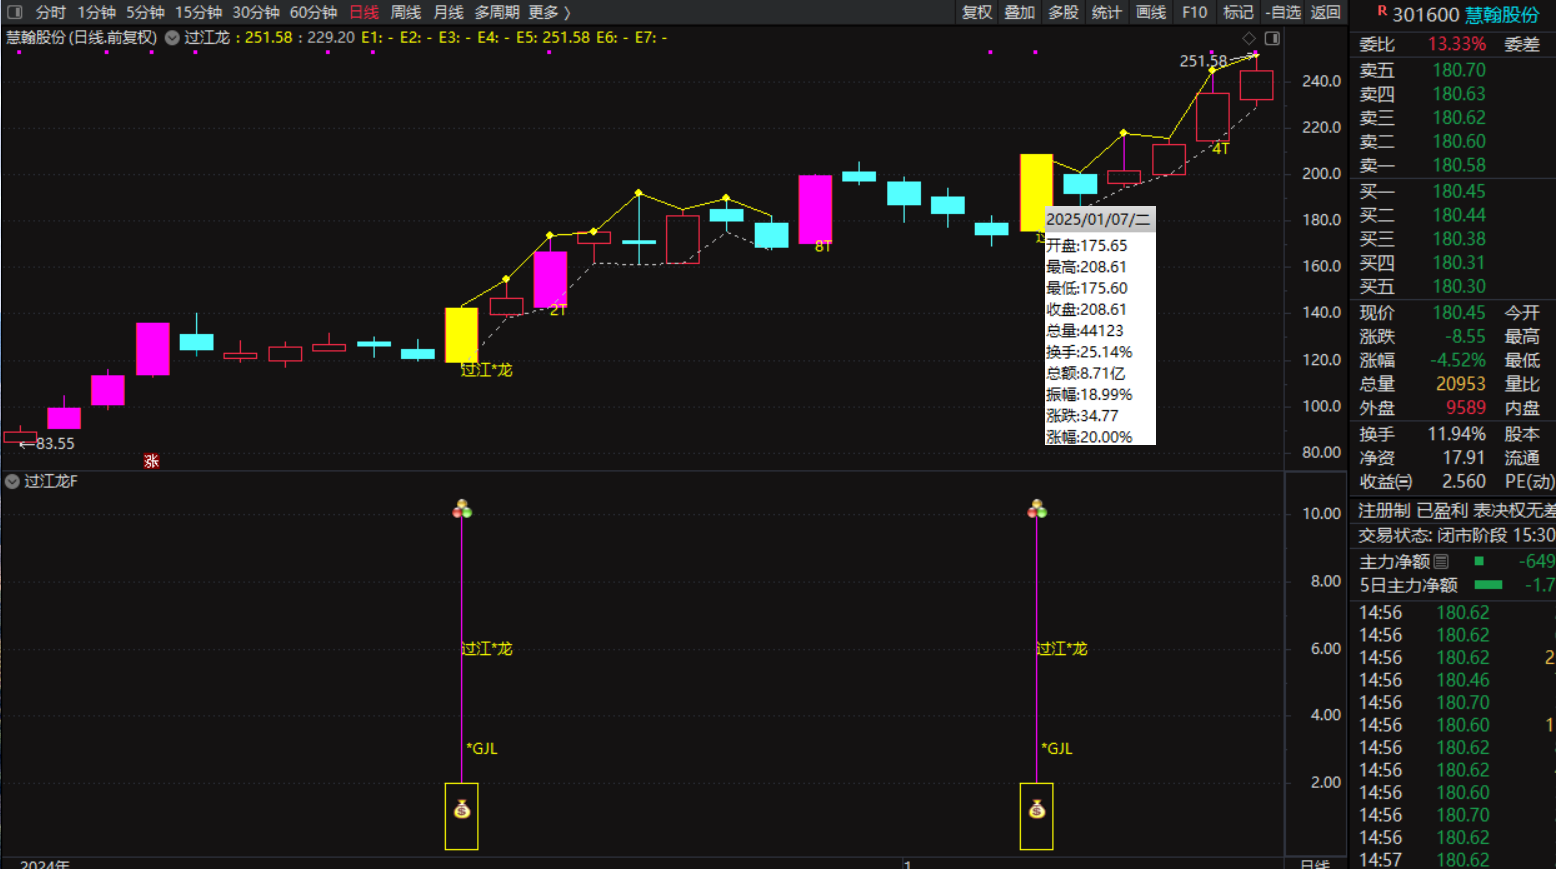This screenshot has width=1556, height=869.
Task: Click the diamond icon above the price axis
Action: click(1249, 38)
